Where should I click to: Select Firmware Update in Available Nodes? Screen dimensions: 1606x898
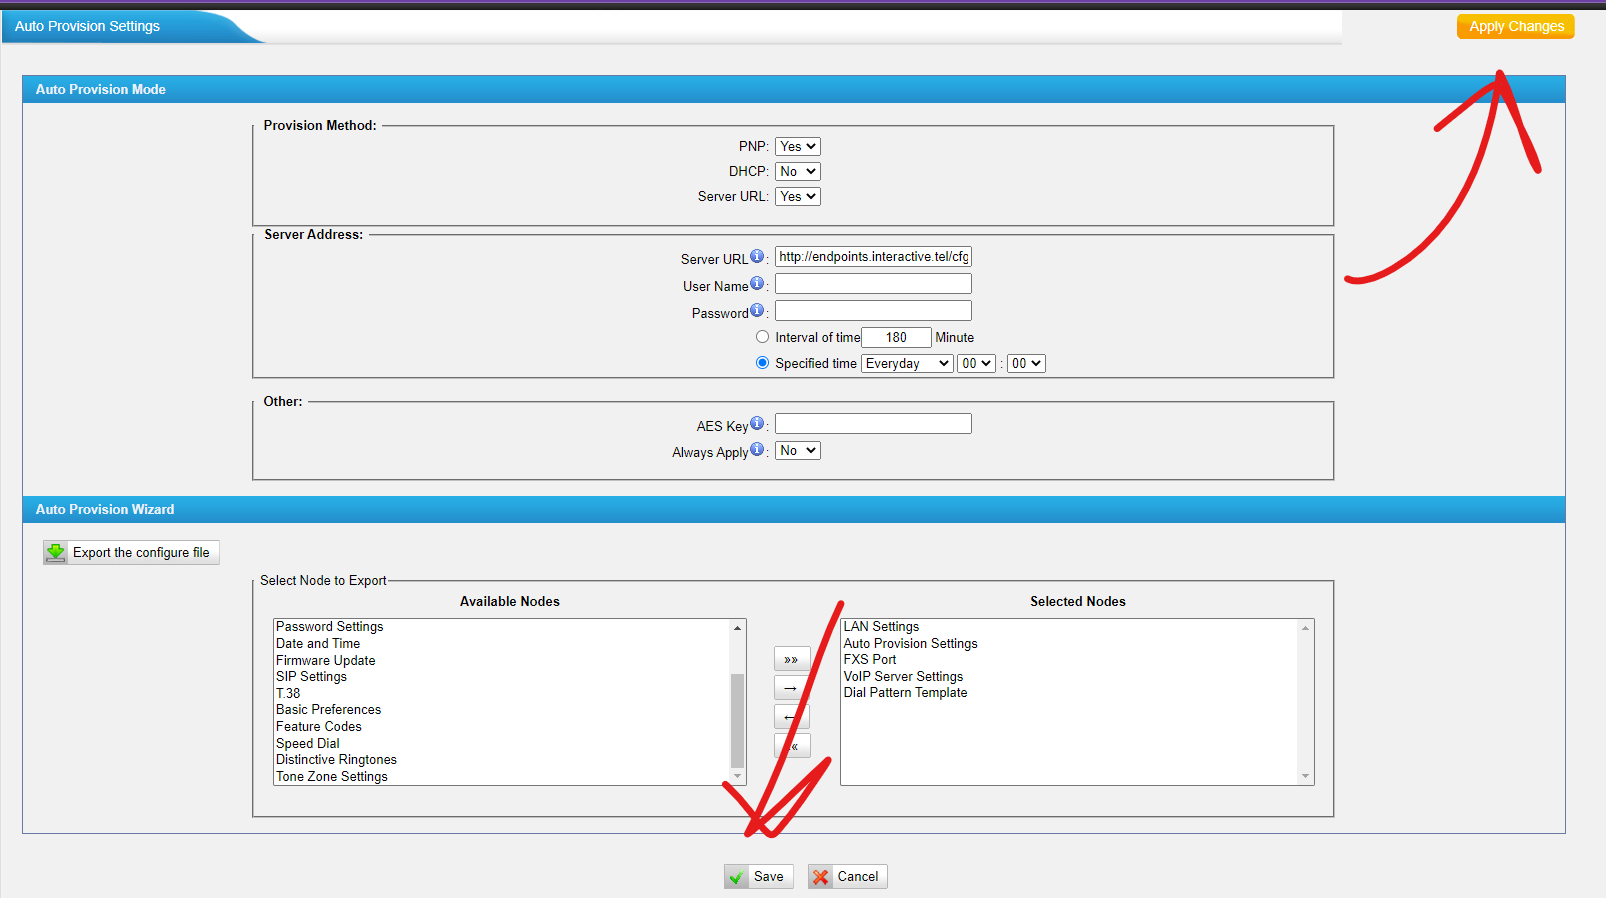tap(326, 660)
